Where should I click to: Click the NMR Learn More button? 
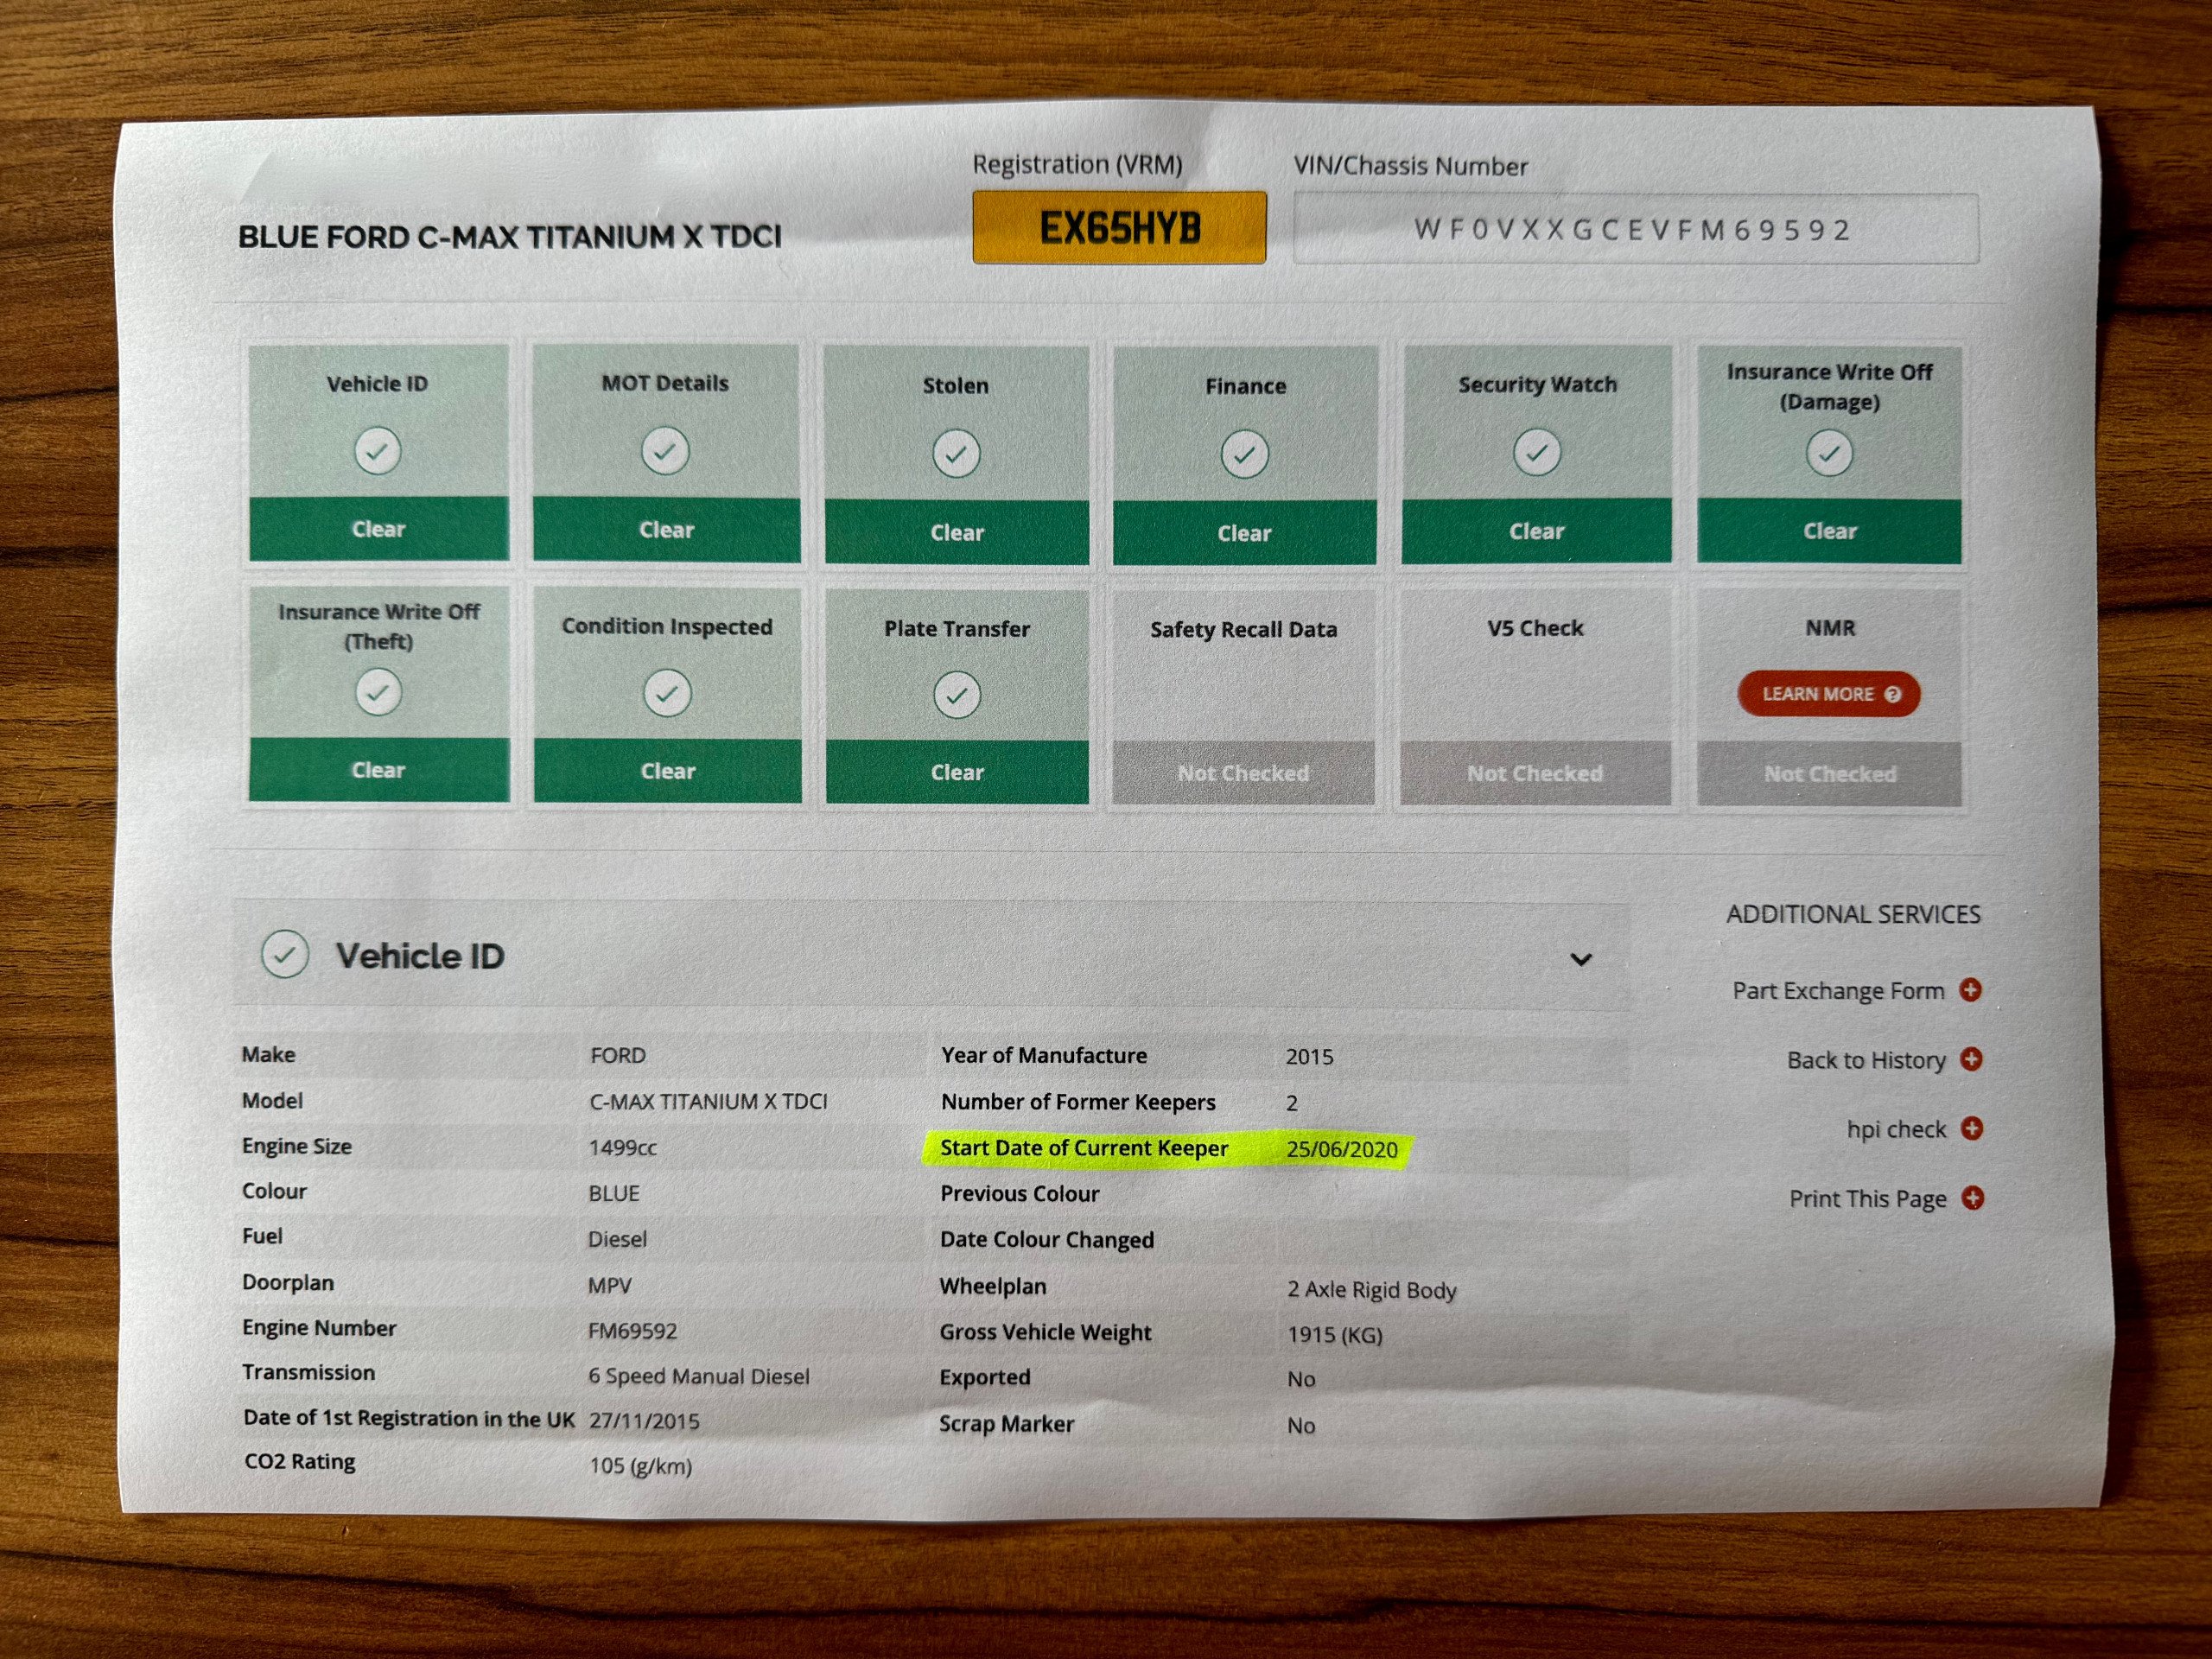(1829, 694)
